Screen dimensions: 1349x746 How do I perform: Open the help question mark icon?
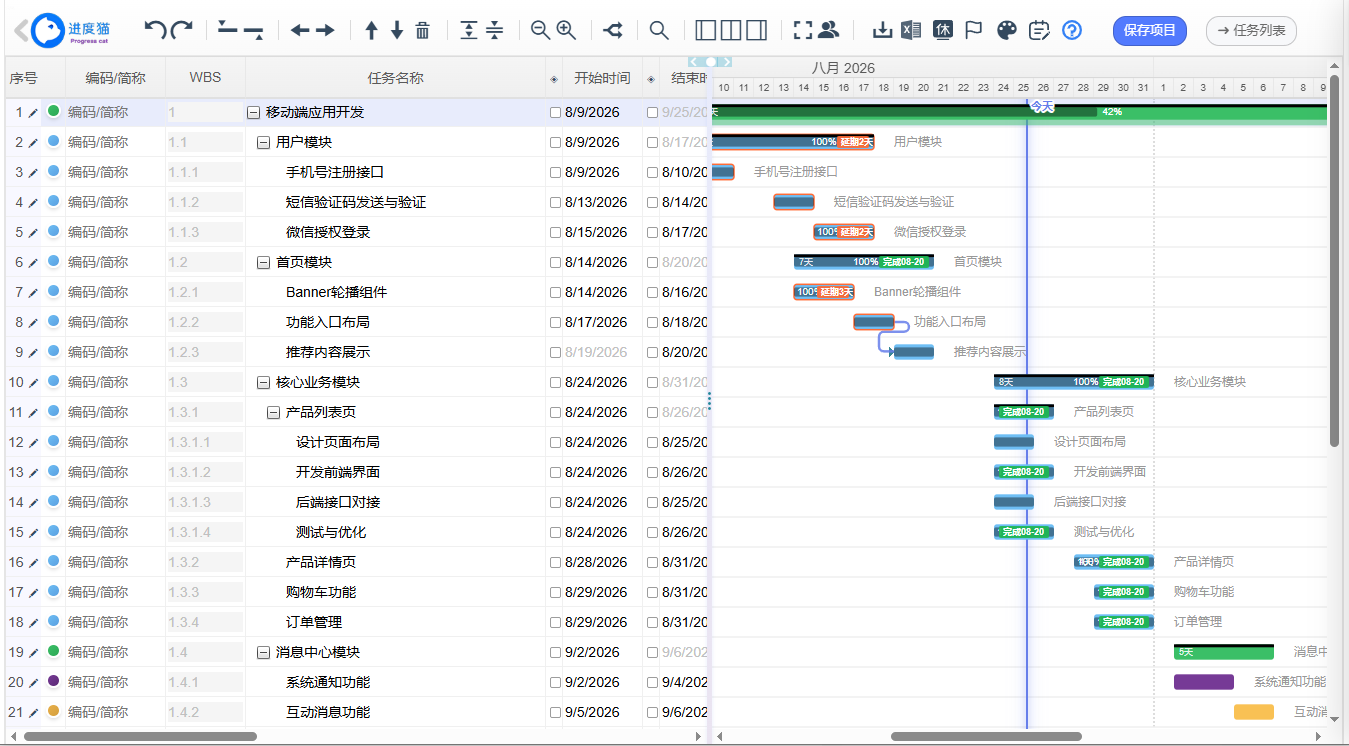point(1072,30)
